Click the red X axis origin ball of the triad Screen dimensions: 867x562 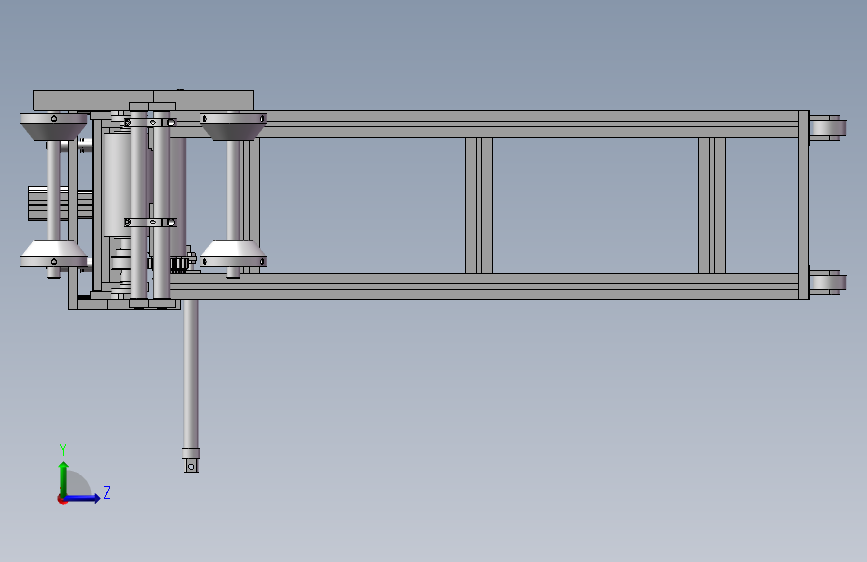62,499
